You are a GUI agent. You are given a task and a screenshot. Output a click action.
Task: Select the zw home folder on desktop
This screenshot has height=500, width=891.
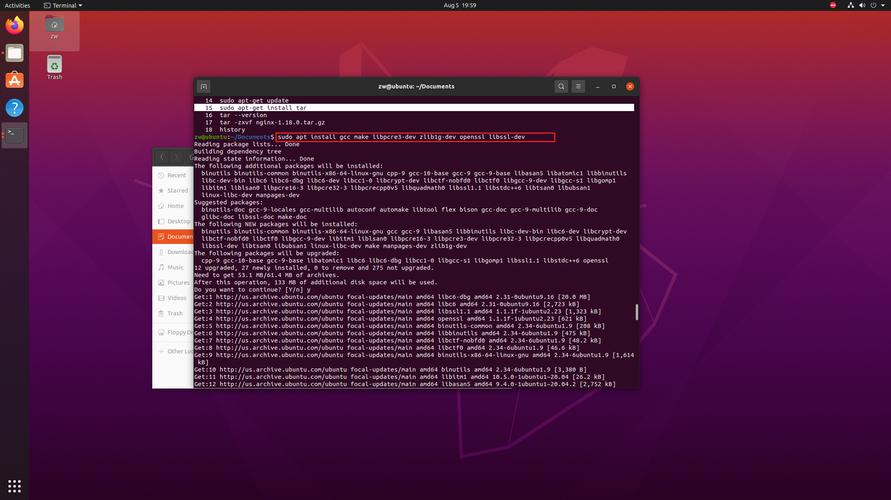(54, 28)
